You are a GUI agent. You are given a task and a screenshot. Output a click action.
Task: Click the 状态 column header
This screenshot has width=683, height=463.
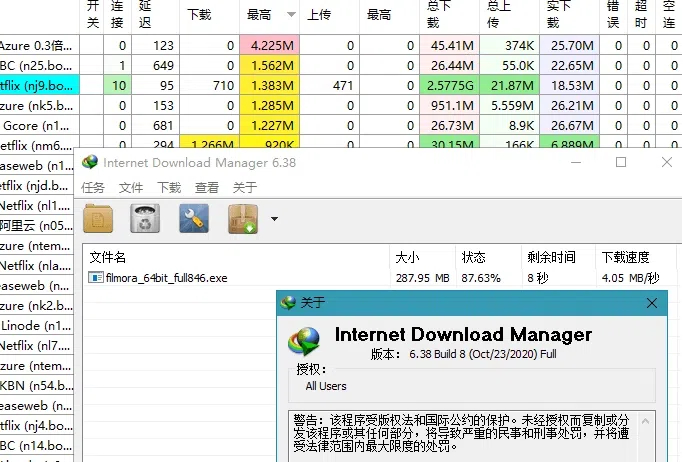[488, 257]
